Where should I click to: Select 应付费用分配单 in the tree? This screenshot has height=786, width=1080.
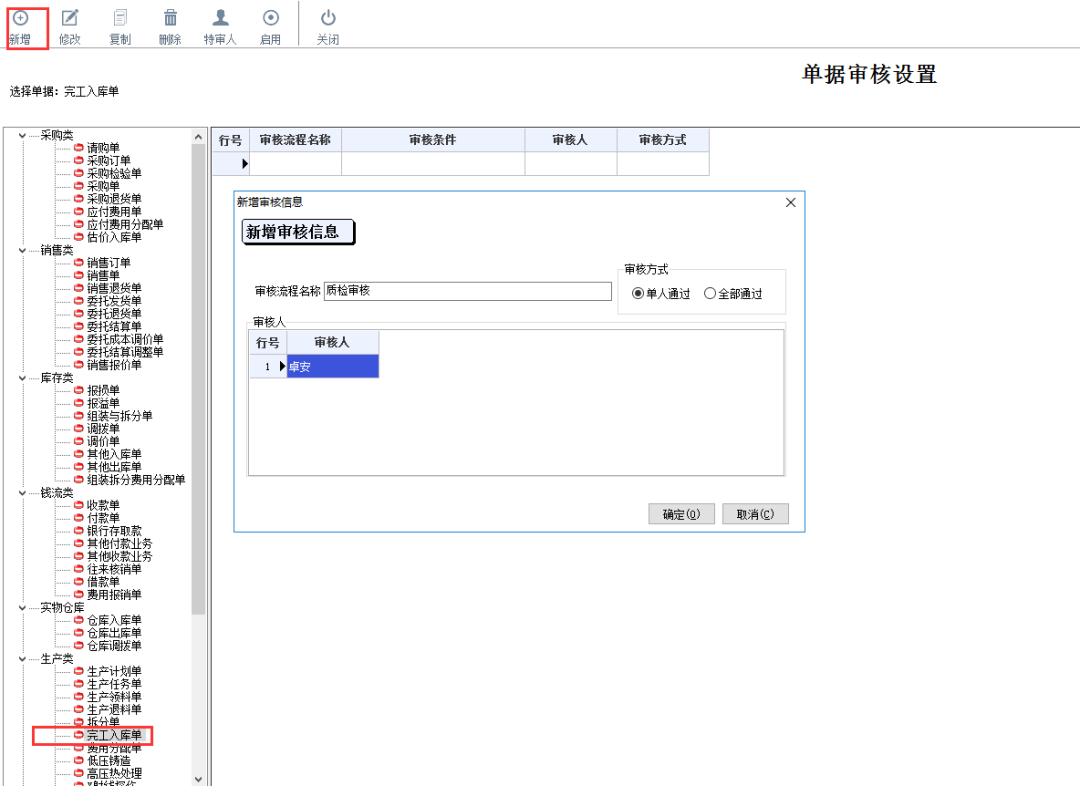coord(125,225)
